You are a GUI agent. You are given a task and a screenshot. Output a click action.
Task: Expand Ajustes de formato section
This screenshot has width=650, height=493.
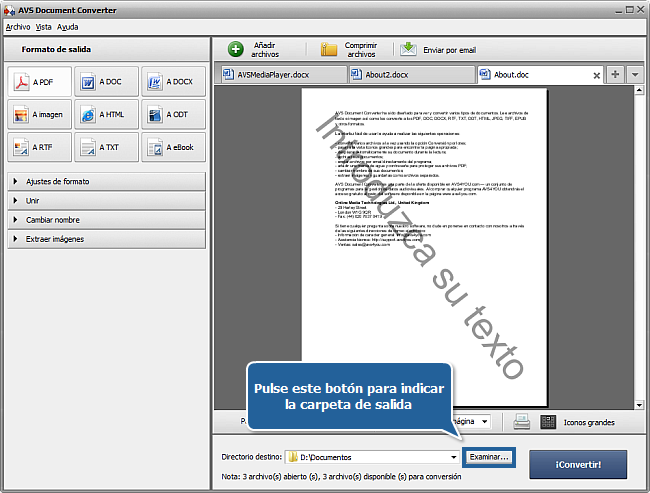[107, 181]
